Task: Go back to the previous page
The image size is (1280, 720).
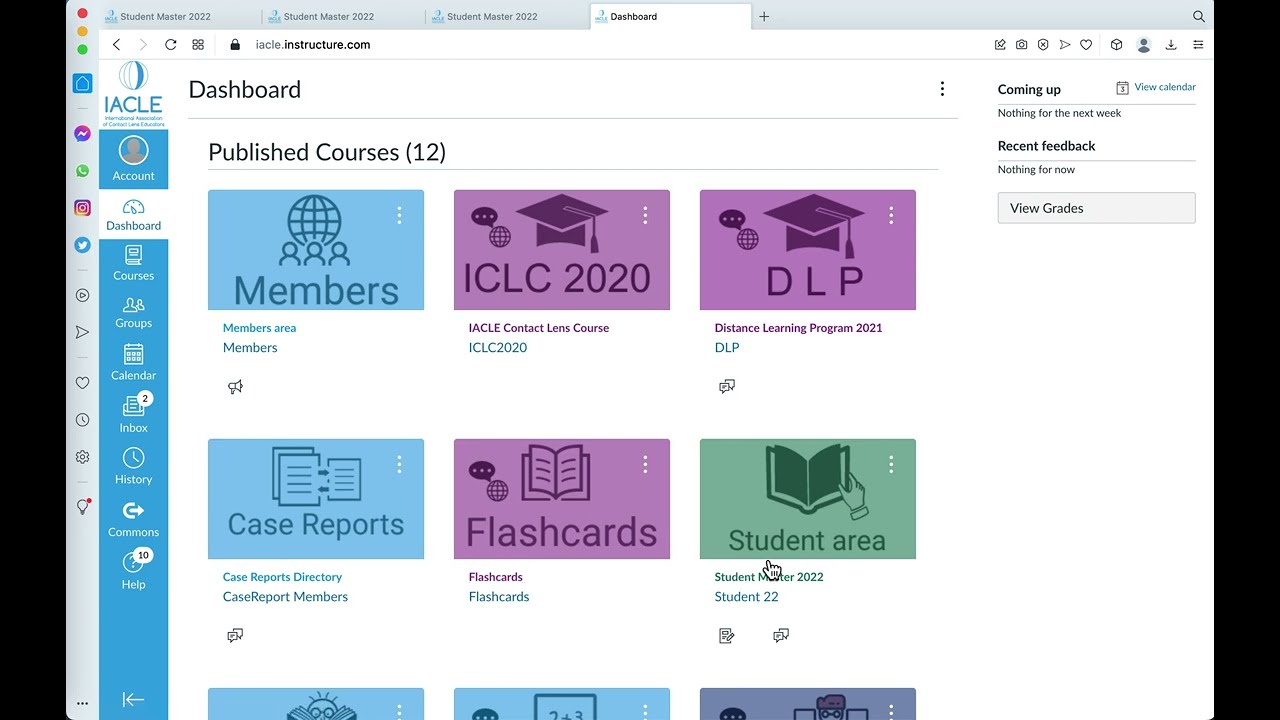Action: point(117,45)
